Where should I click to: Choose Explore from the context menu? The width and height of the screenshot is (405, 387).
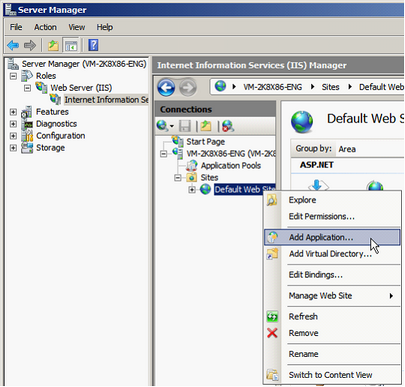point(332,200)
